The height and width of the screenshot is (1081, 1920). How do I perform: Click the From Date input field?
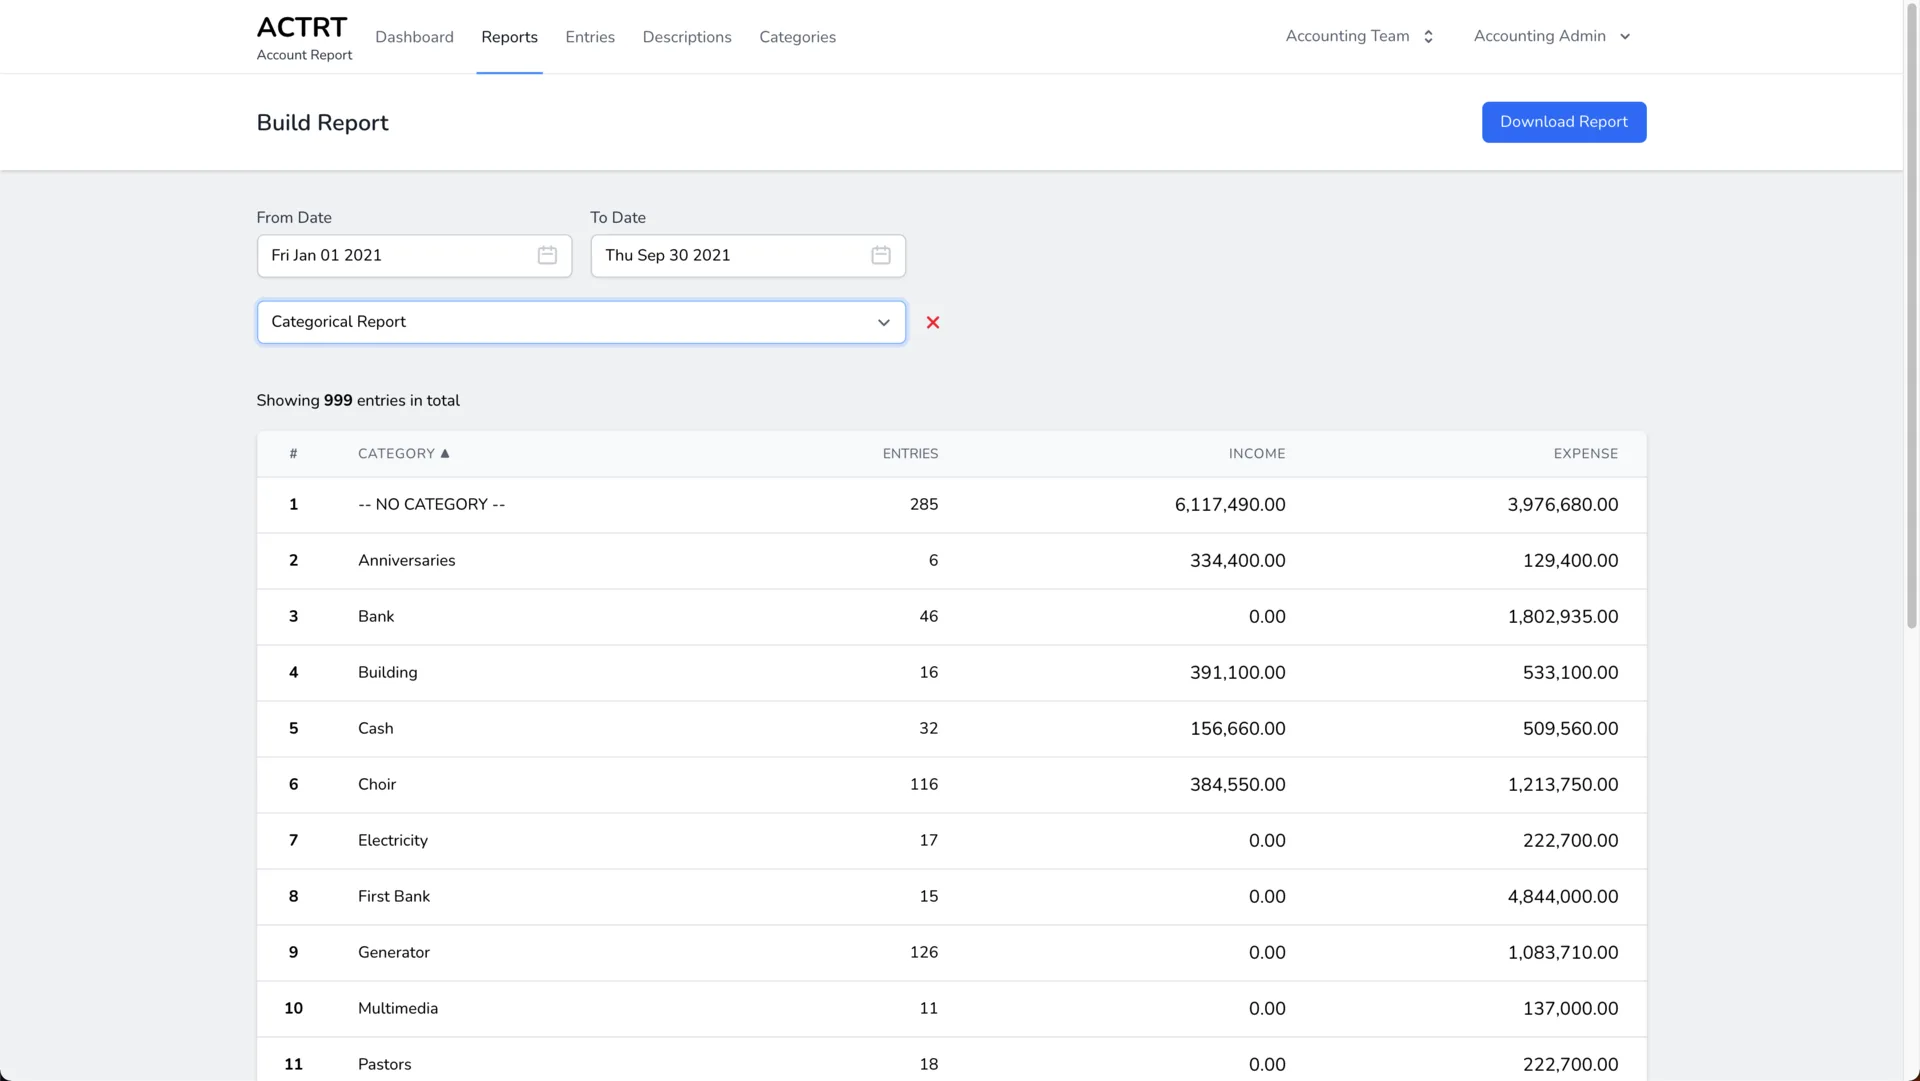point(414,256)
